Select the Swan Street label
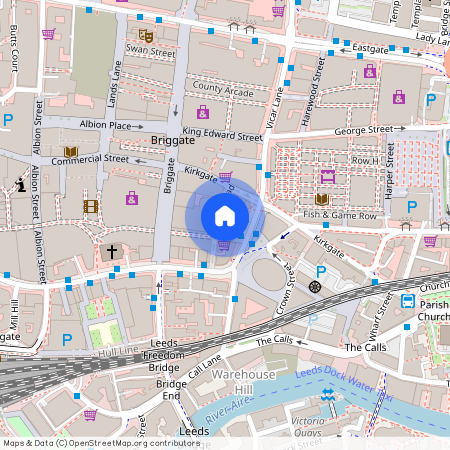This screenshot has width=450, height=450. click(x=150, y=50)
